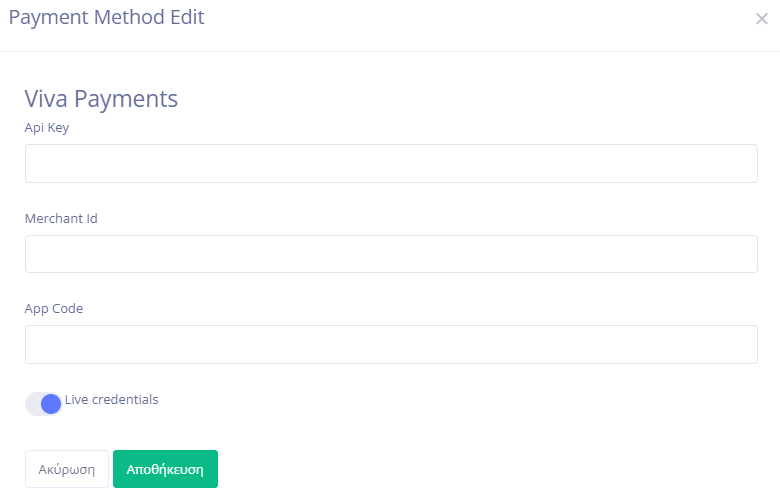Disable live credentials with the blue switch

click(44, 403)
